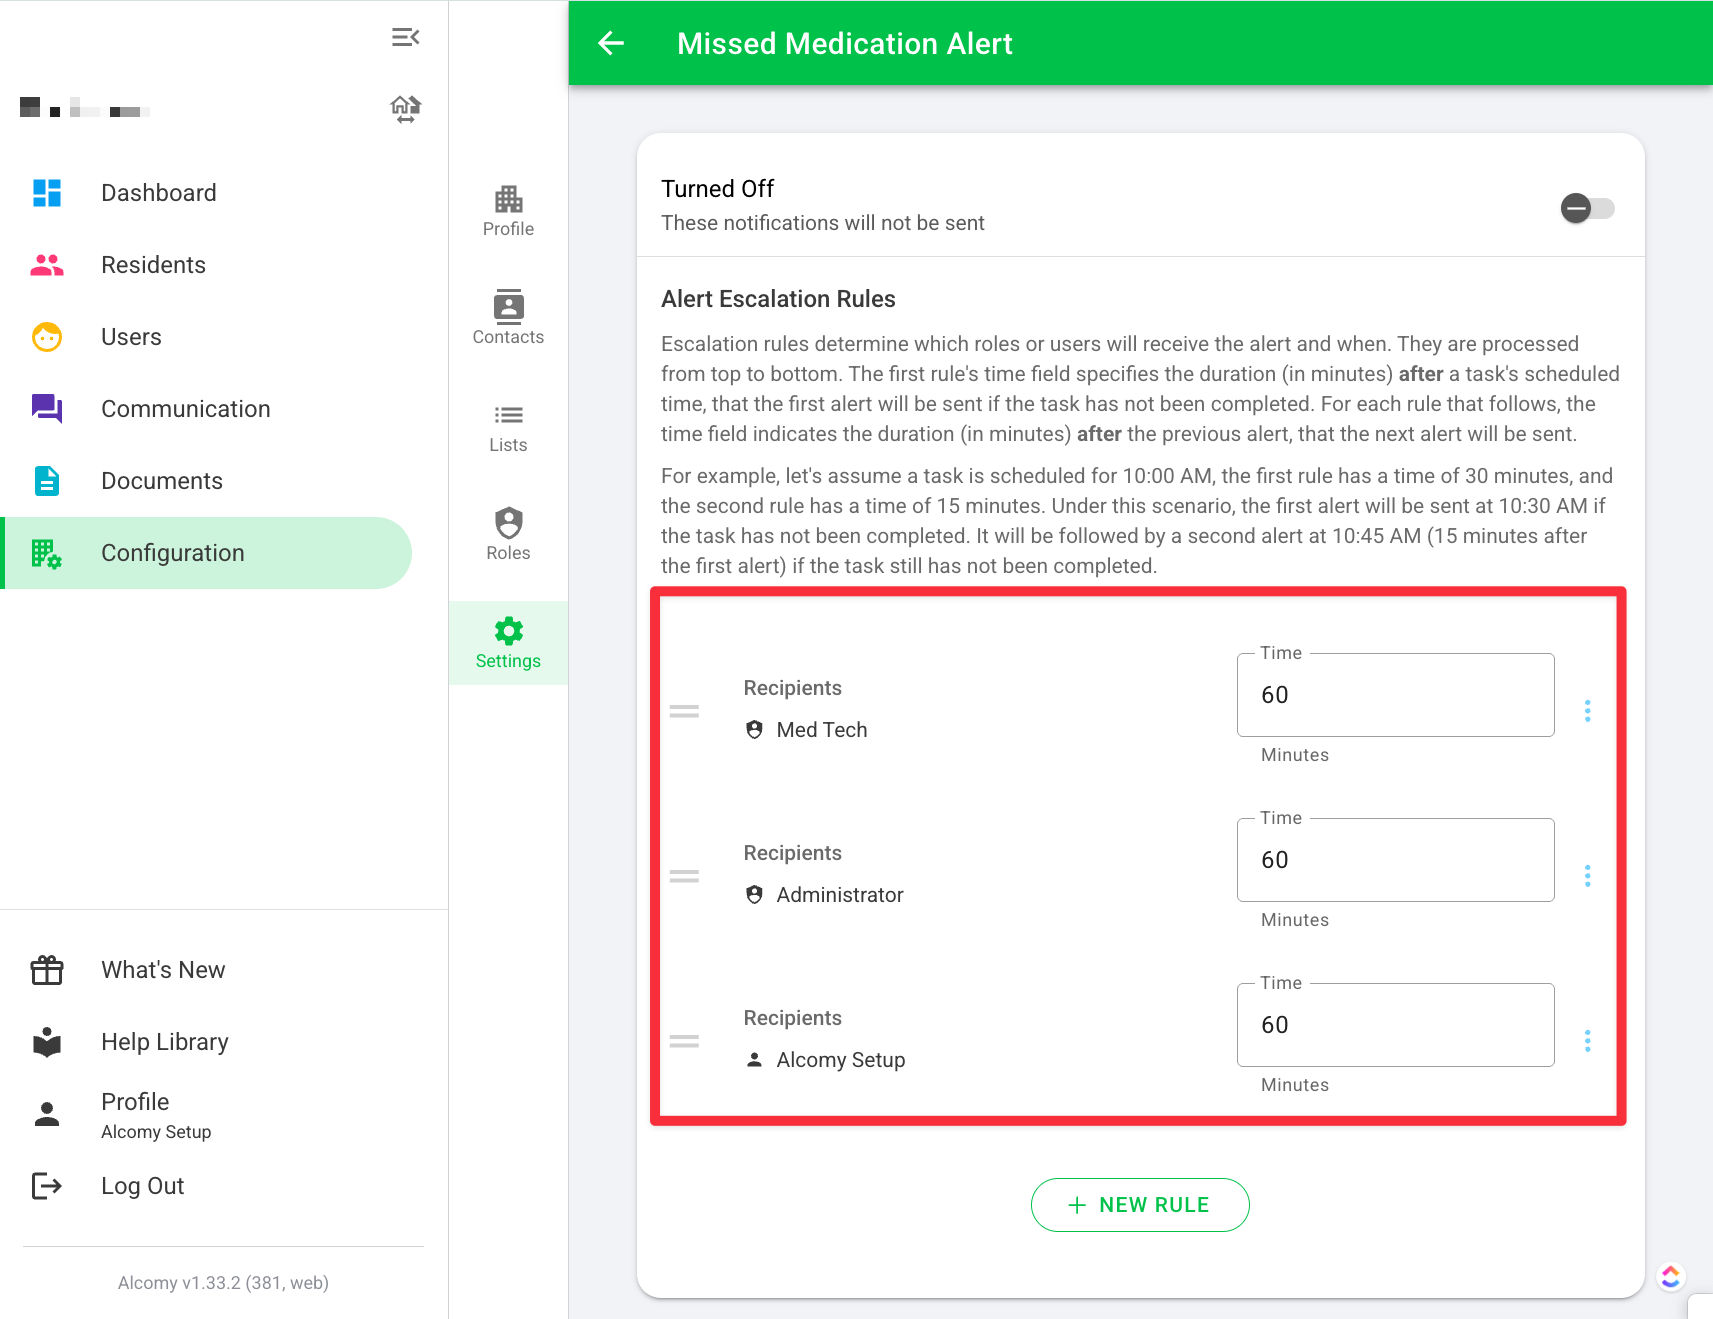Open Communication in the sidebar
The image size is (1713, 1319).
point(206,409)
